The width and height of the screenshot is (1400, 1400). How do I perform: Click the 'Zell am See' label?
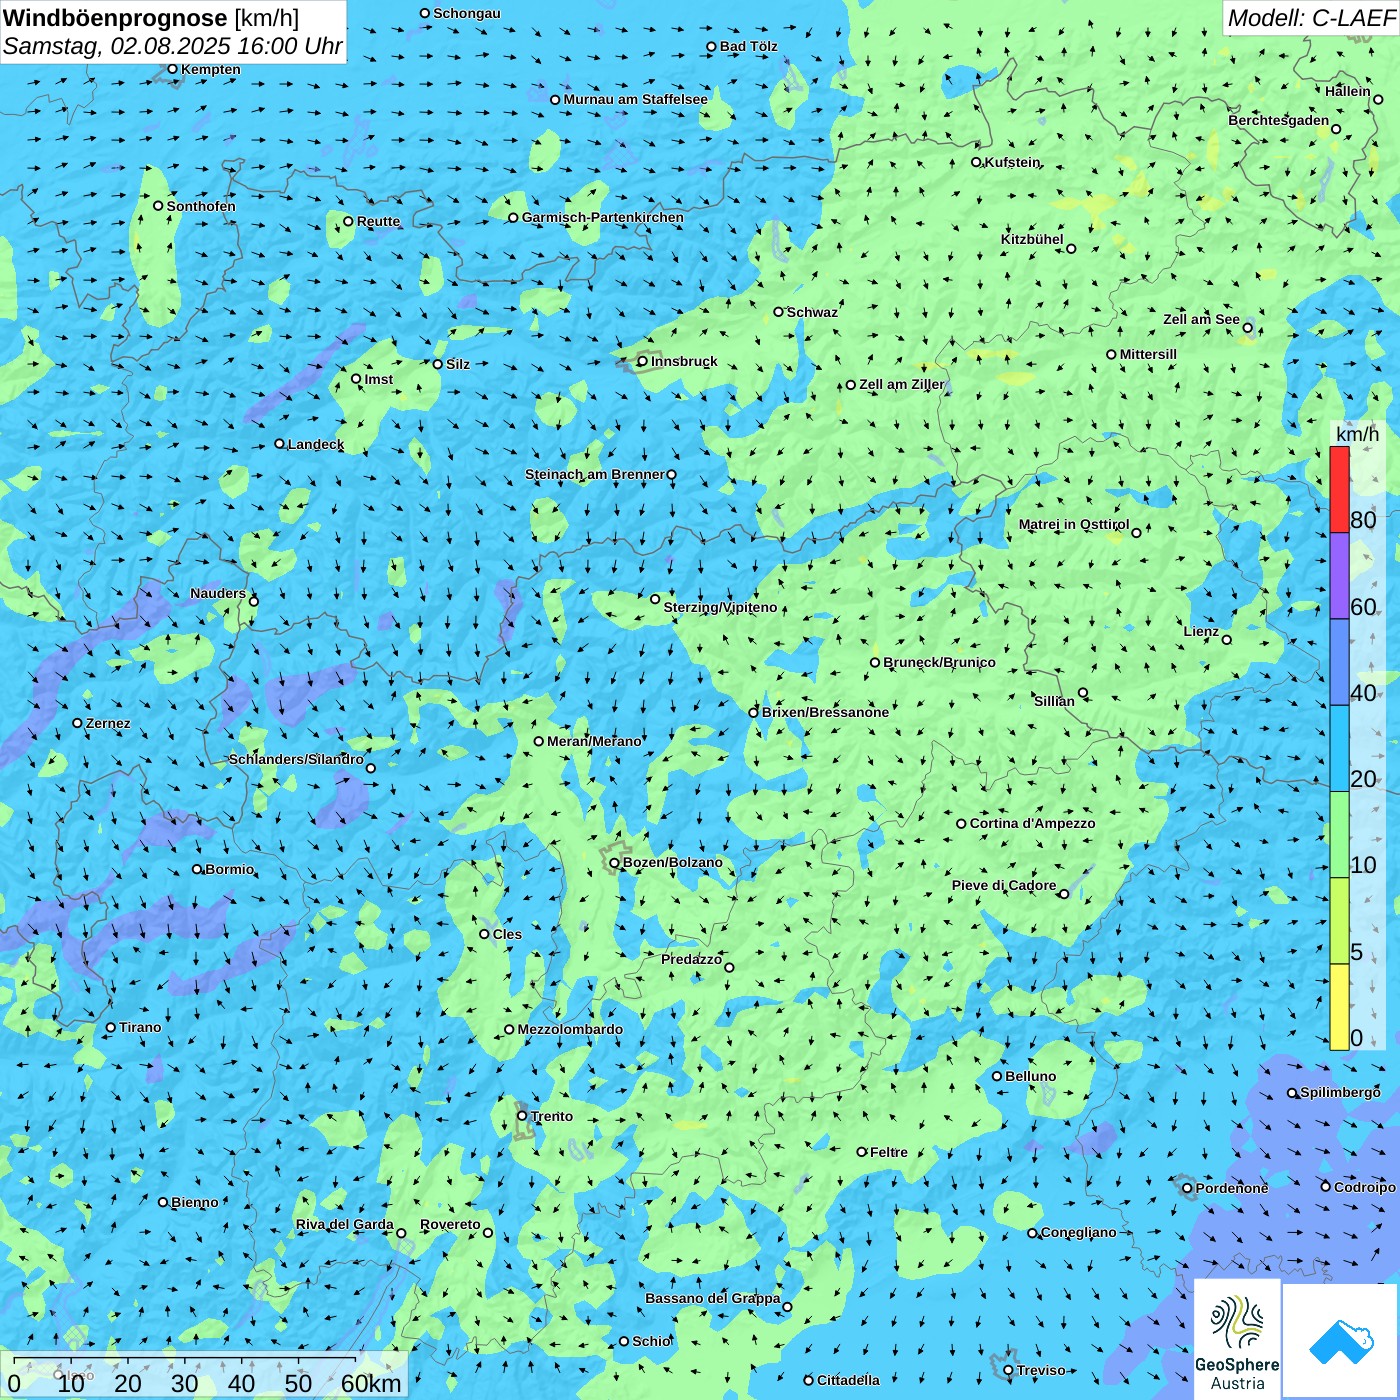(x=1201, y=319)
